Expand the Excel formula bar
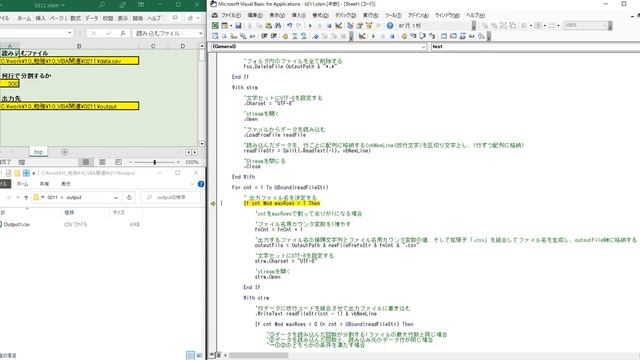This screenshot has width=640, height=360. [x=200, y=33]
